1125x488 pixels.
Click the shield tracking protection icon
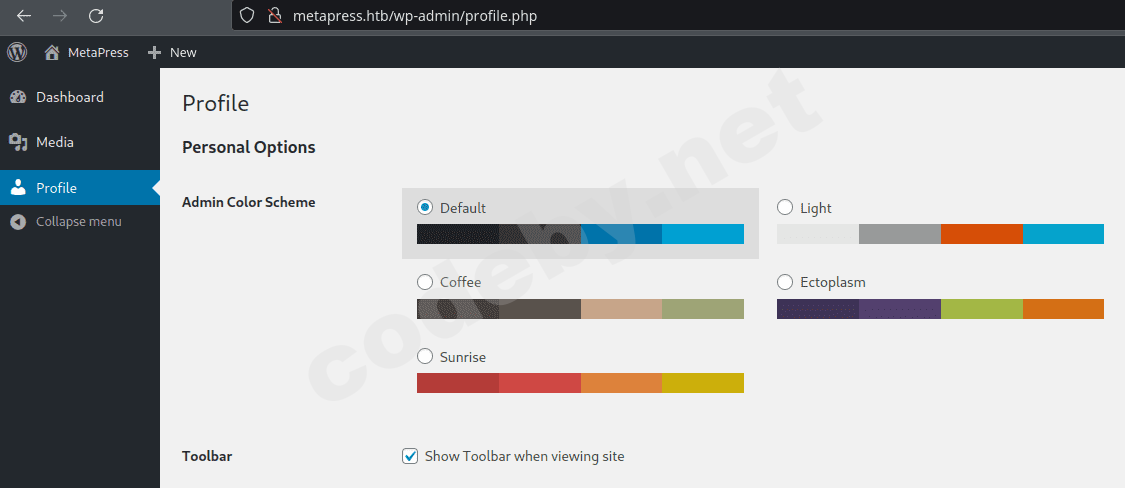[248, 16]
